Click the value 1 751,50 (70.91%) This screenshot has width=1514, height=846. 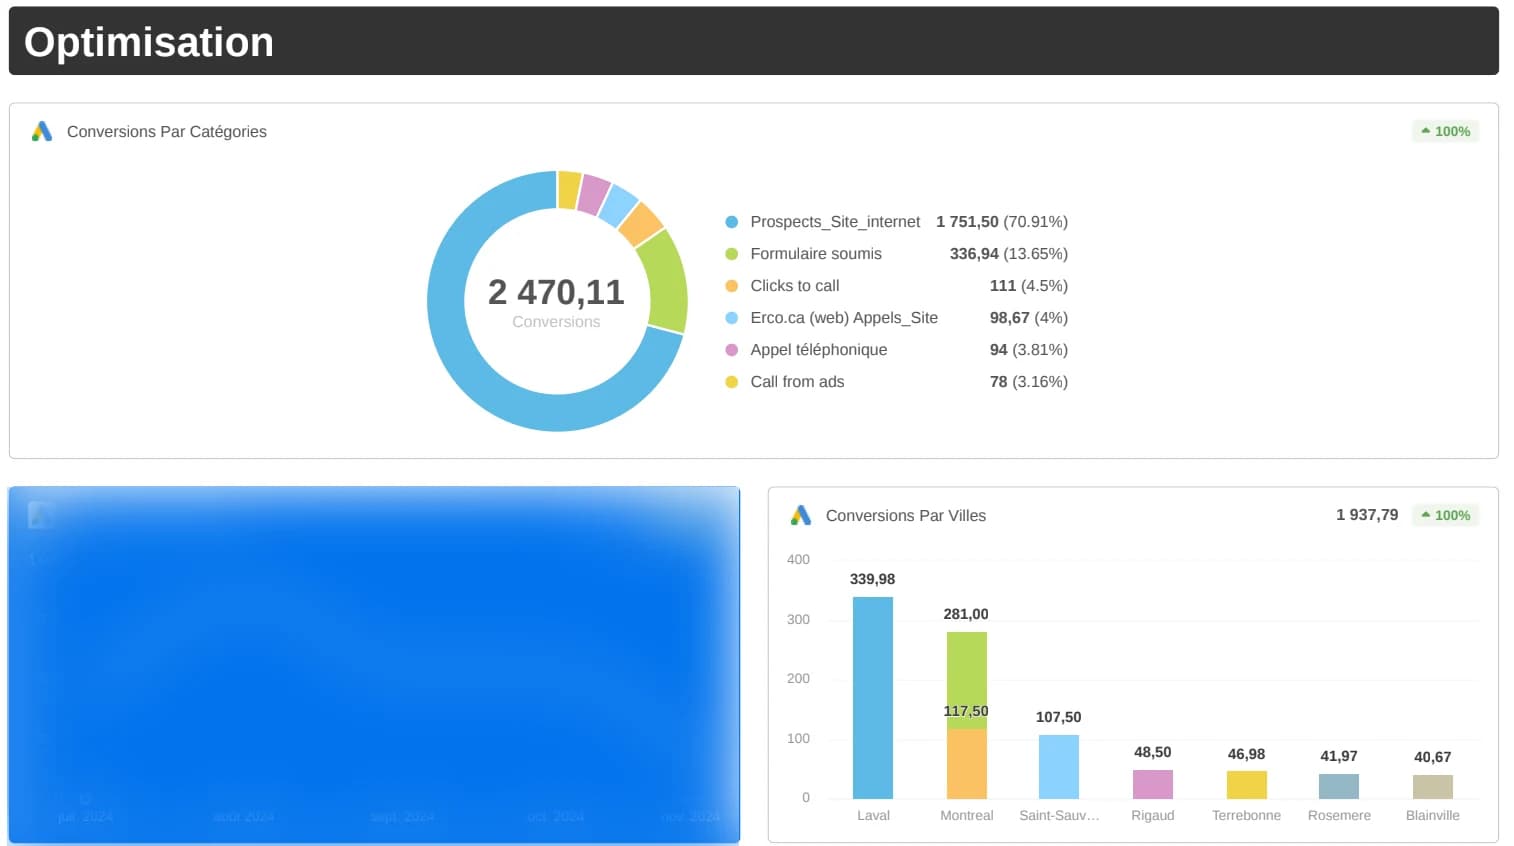(x=1002, y=222)
